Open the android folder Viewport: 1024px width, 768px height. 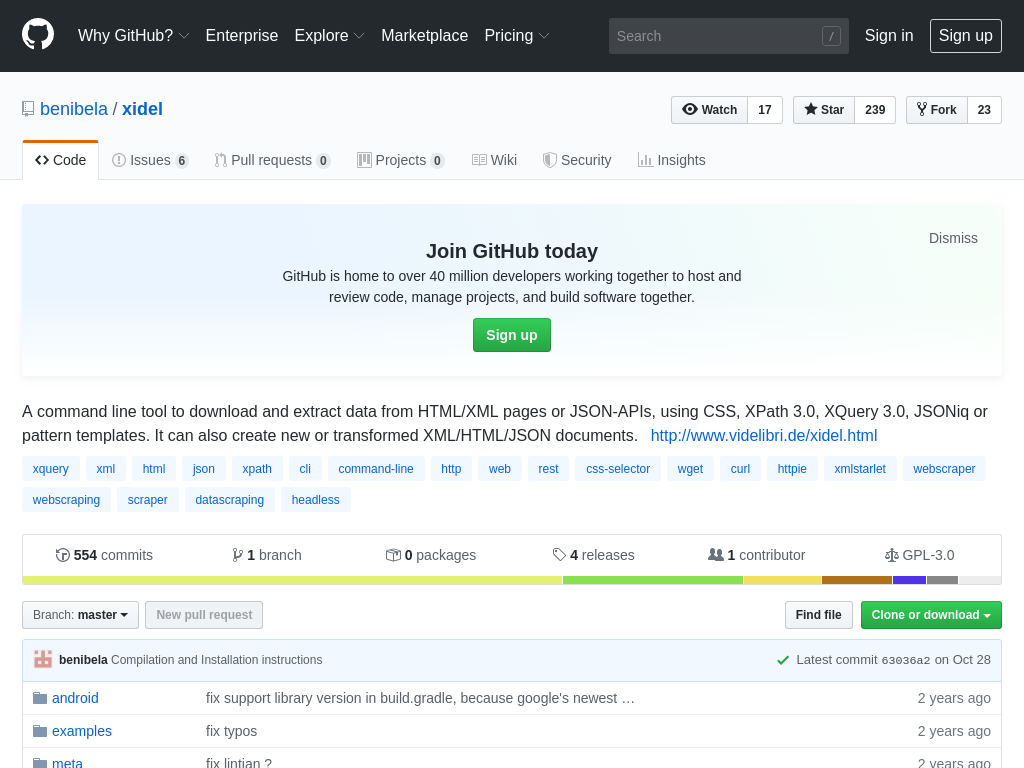(75, 698)
